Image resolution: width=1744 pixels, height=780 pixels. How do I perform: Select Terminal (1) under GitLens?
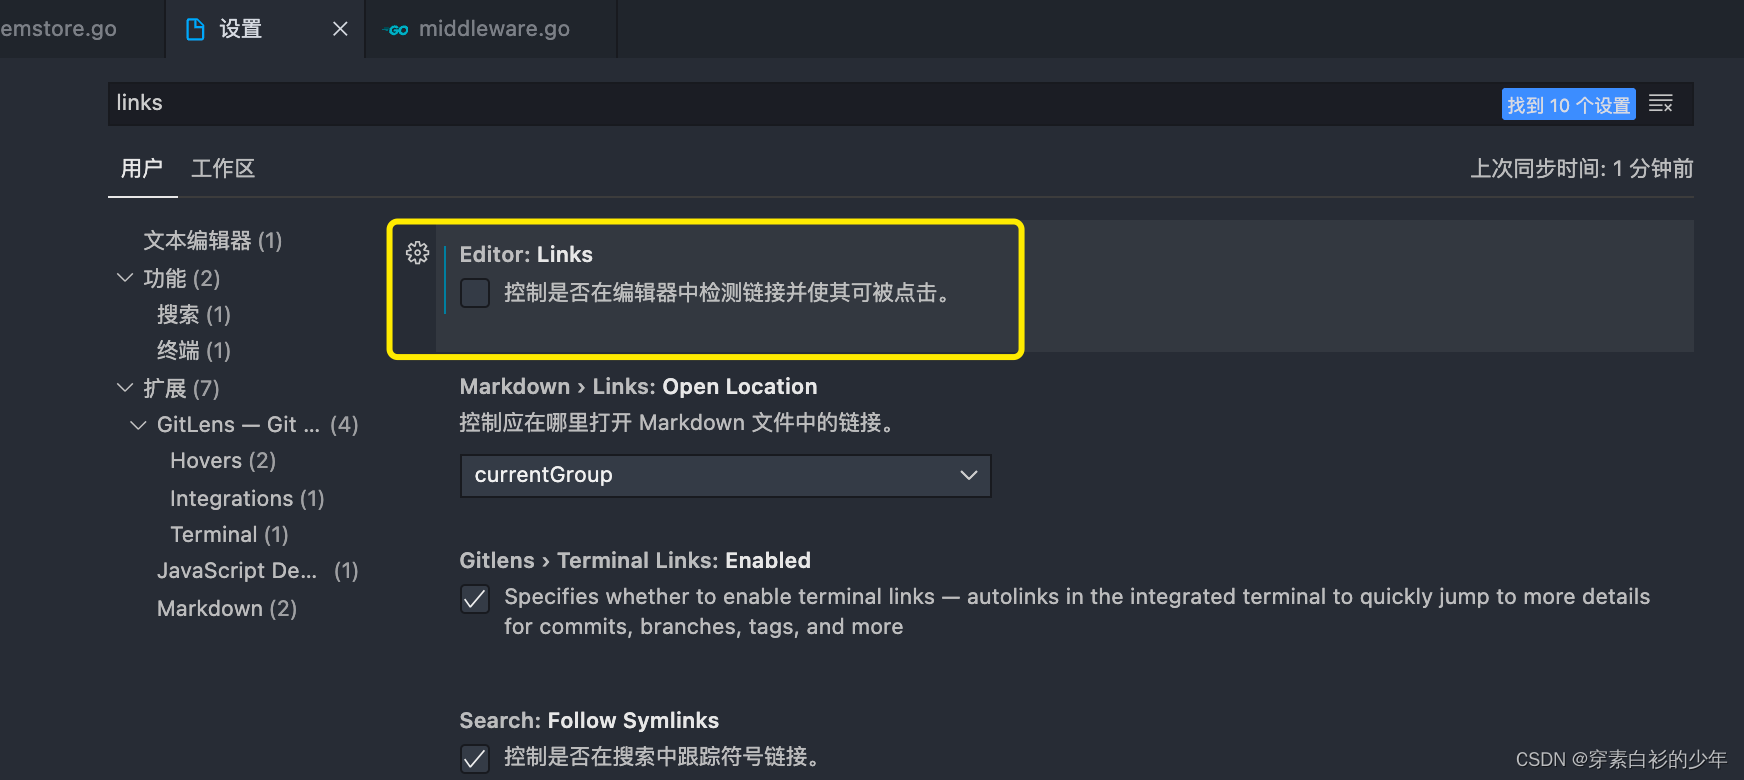click(229, 535)
